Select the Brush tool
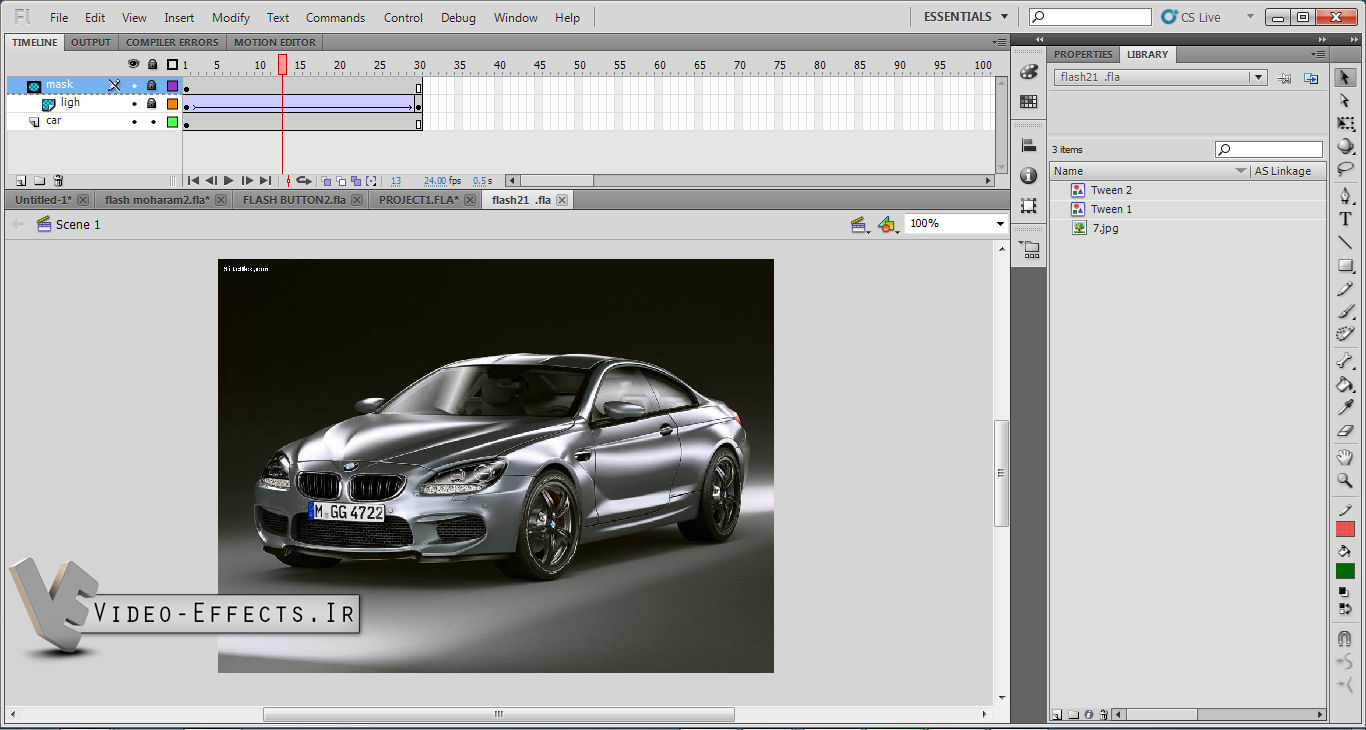 coord(1345,312)
